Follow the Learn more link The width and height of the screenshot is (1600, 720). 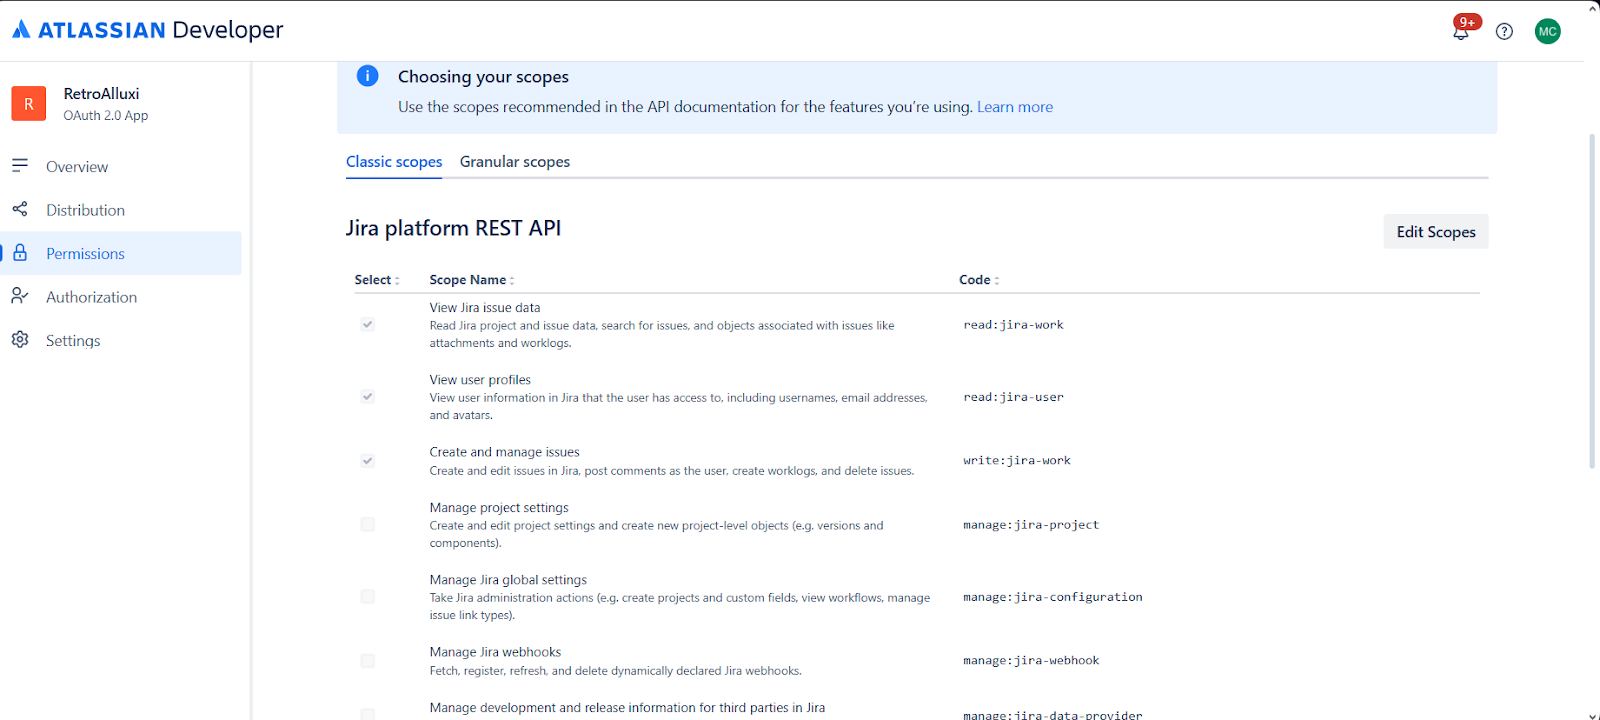click(1015, 107)
